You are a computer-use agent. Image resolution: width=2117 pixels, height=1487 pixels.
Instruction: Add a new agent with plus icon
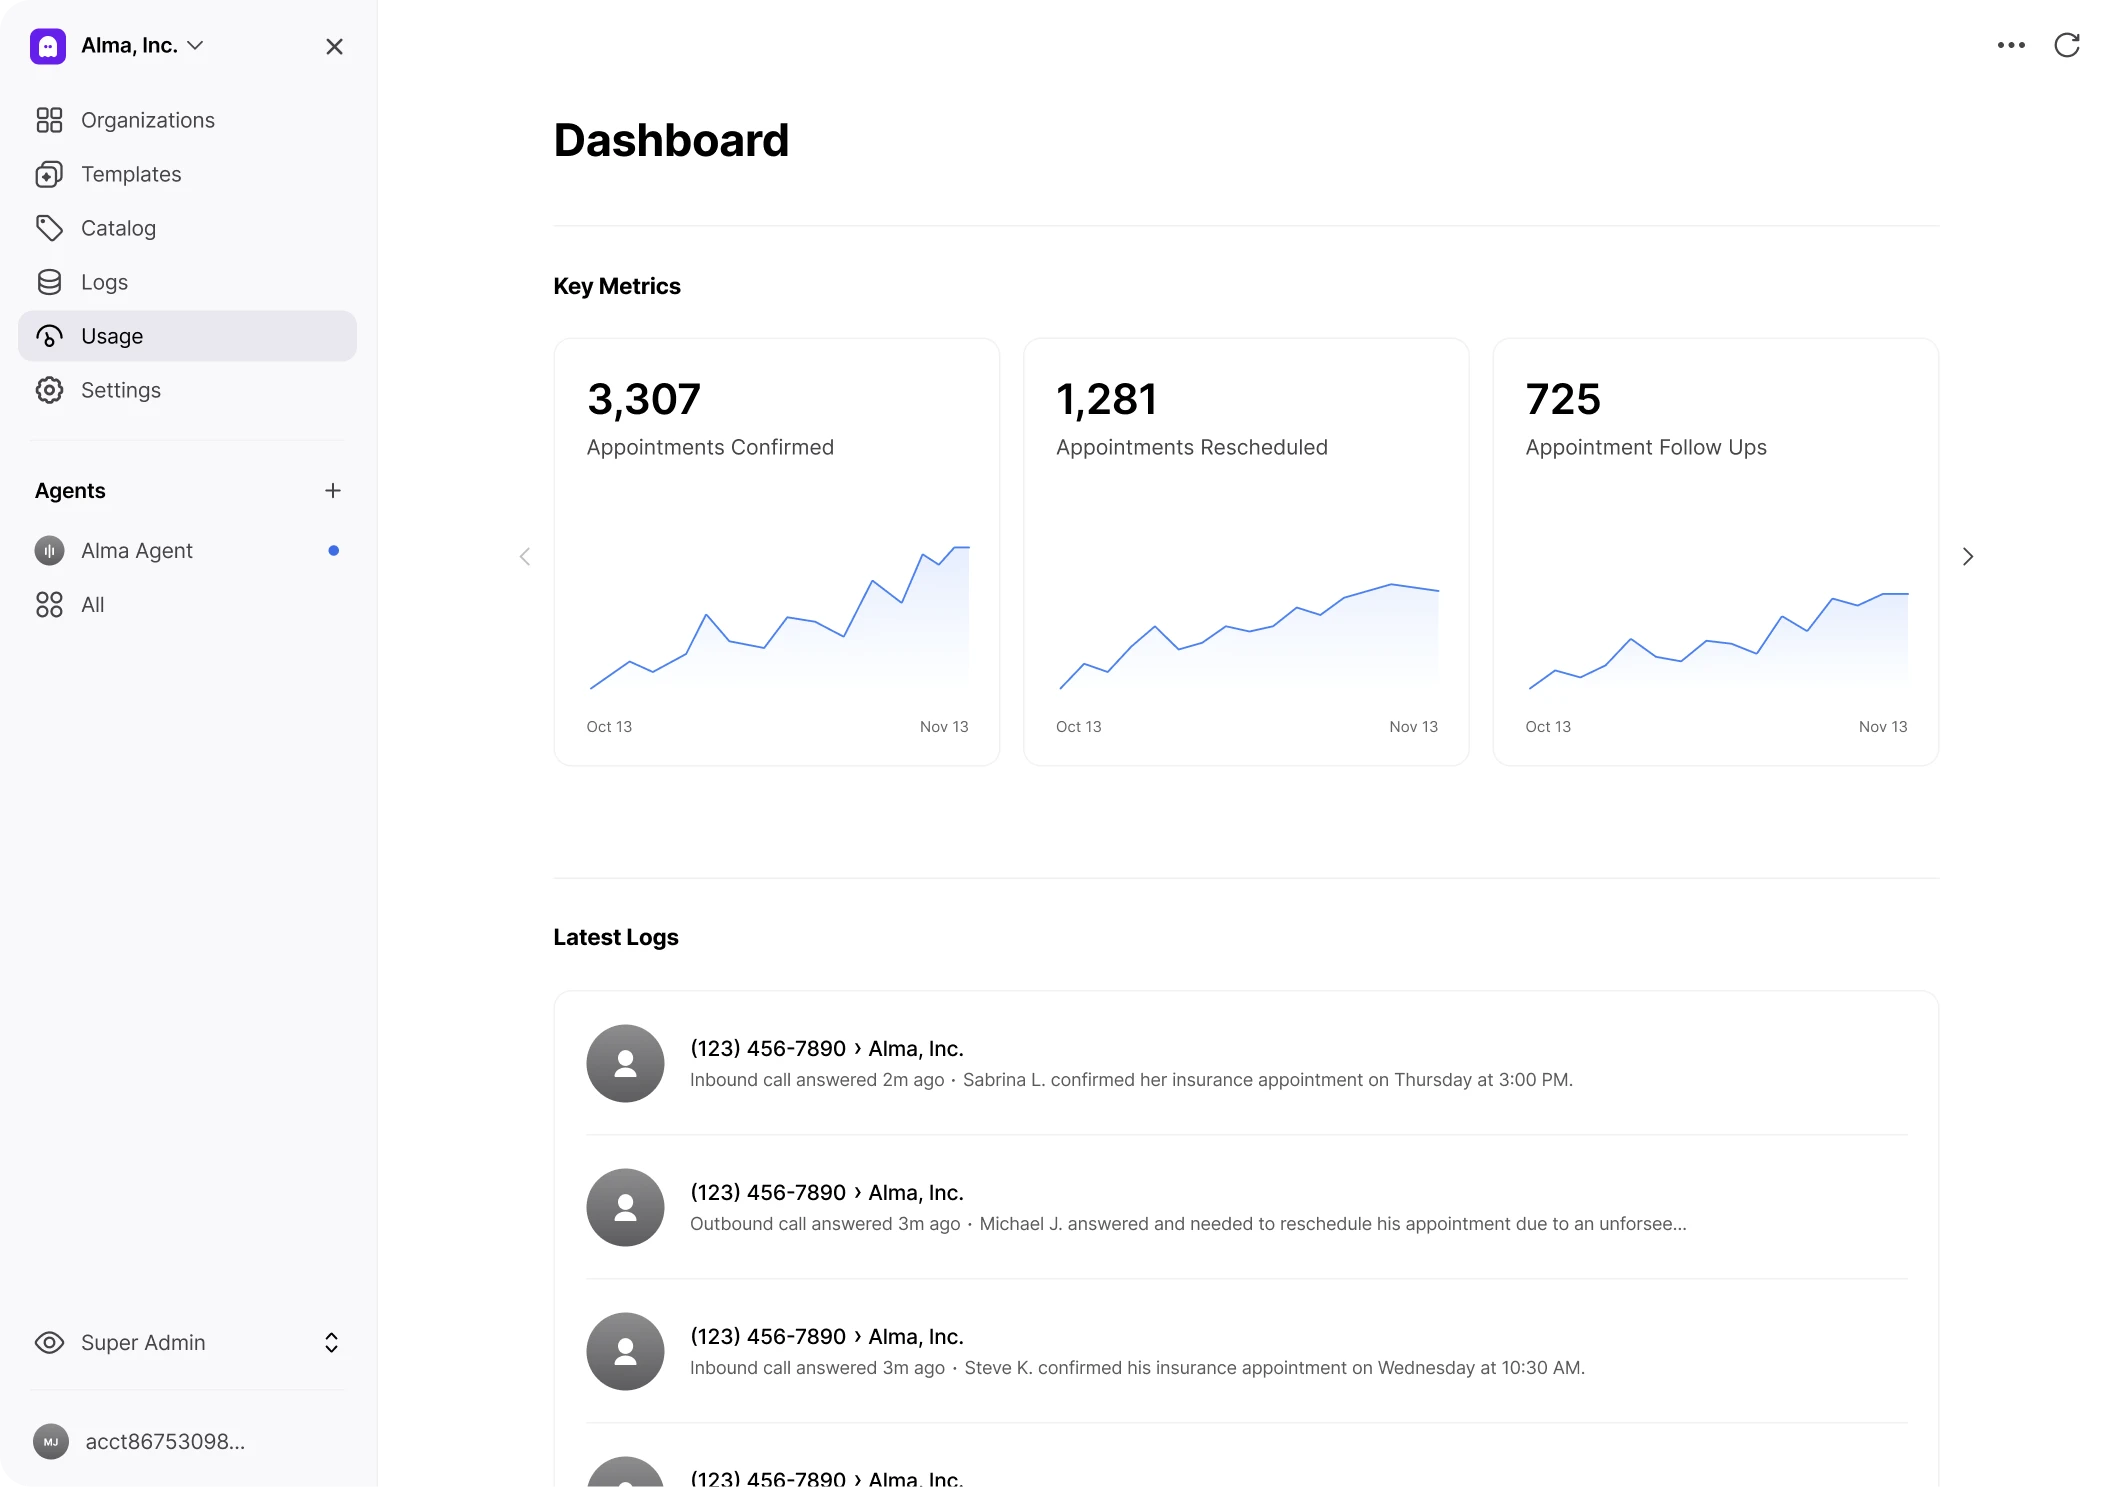[x=333, y=490]
